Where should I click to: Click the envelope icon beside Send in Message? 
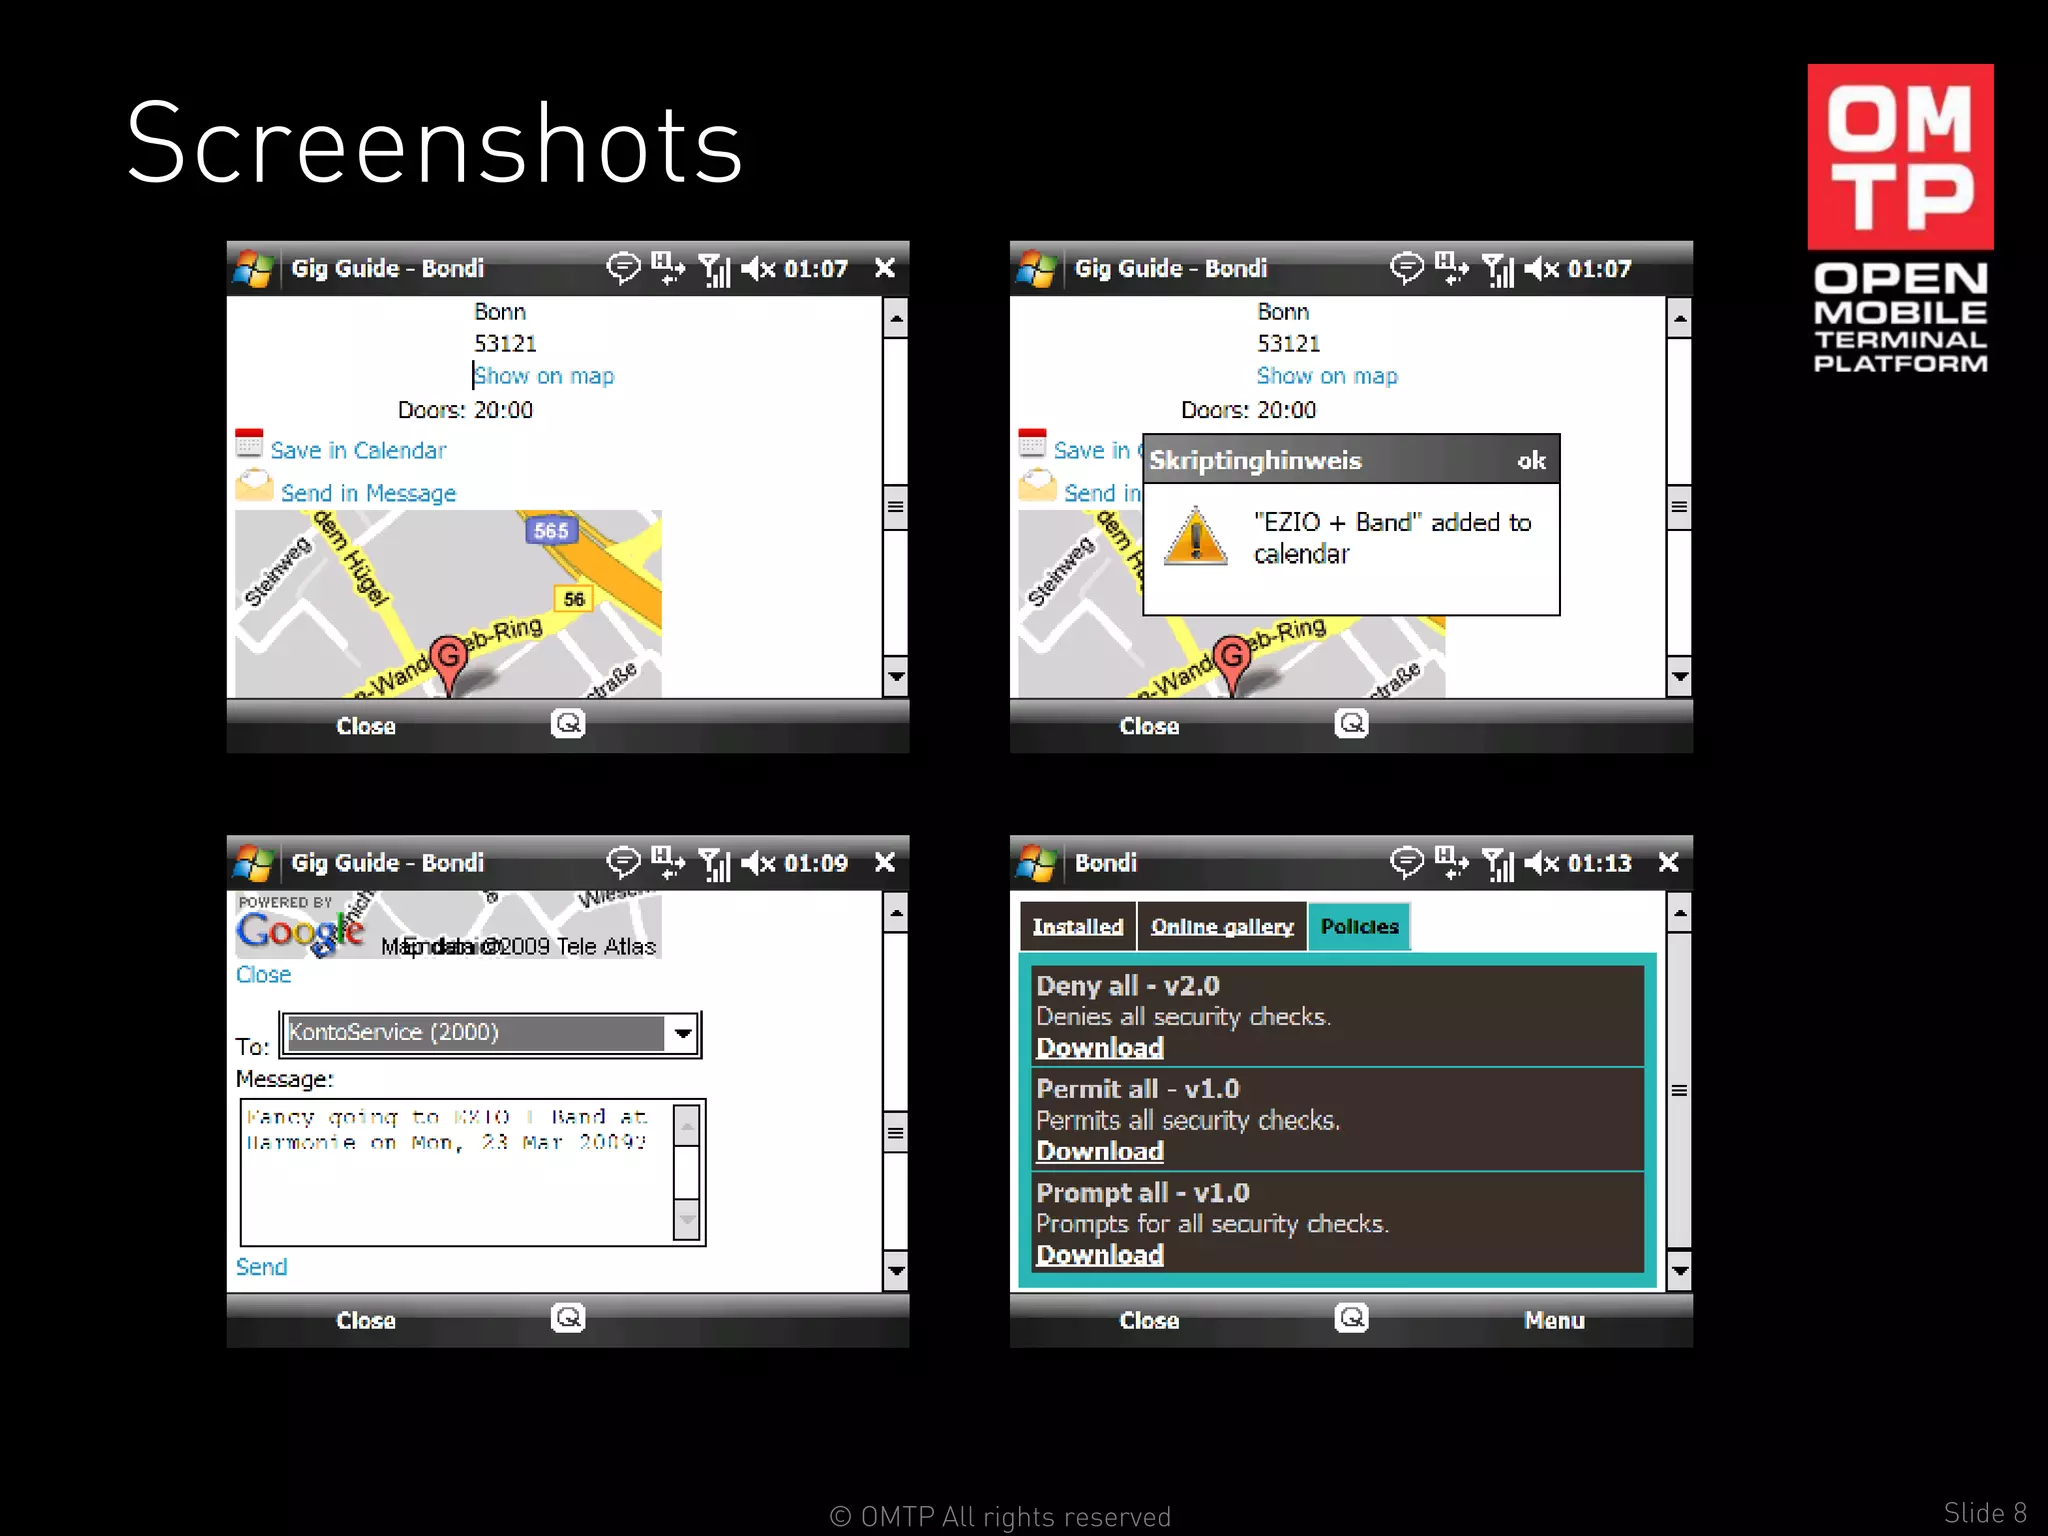point(254,487)
